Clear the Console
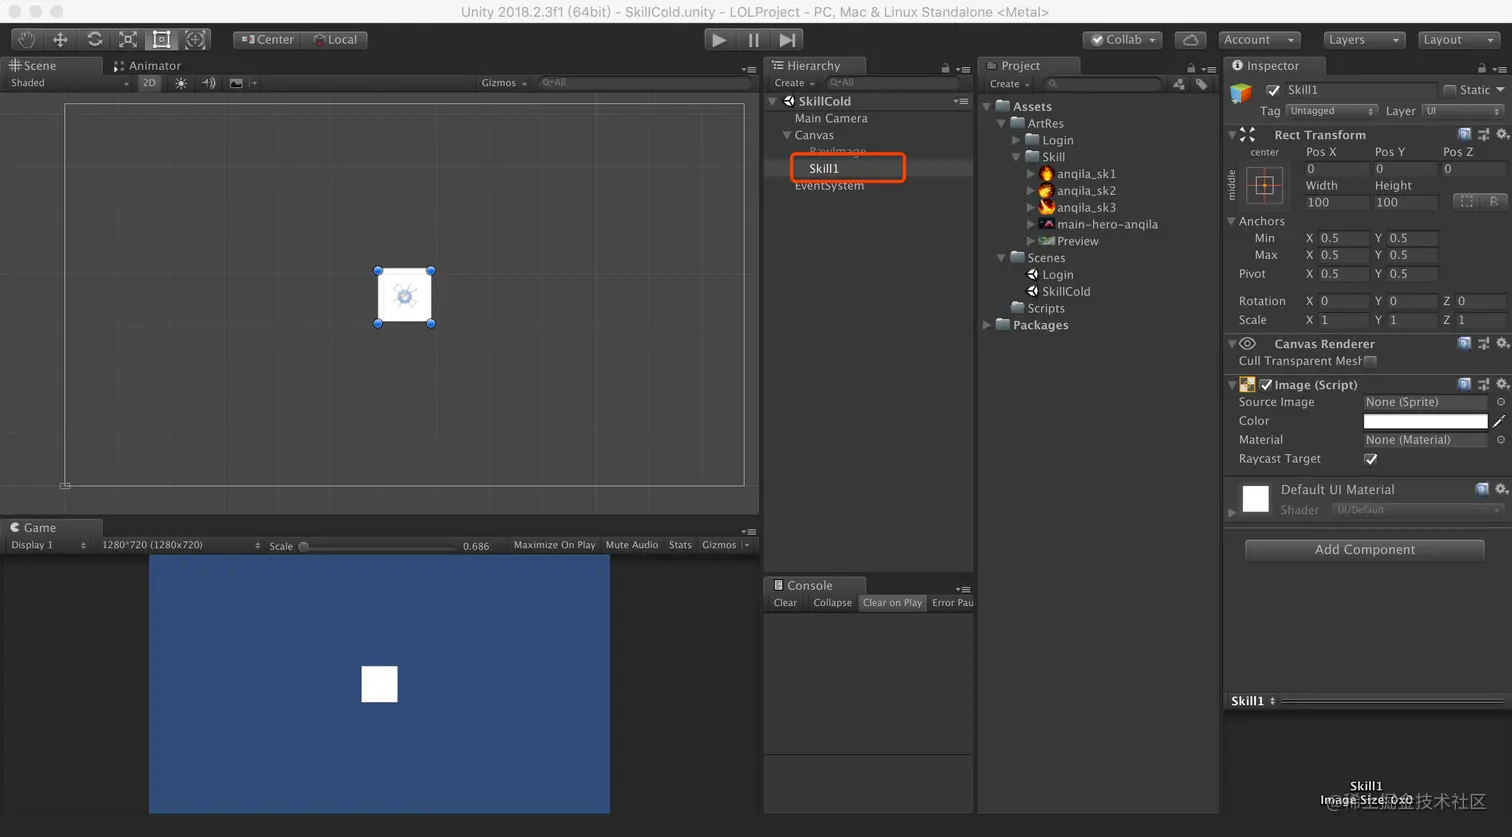 click(785, 603)
